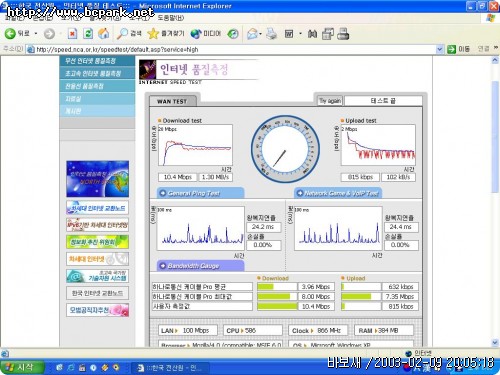The height and width of the screenshot is (375, 500).
Task: Click the vertical scrollbar thumb
Action: pyautogui.click(x=495, y=137)
